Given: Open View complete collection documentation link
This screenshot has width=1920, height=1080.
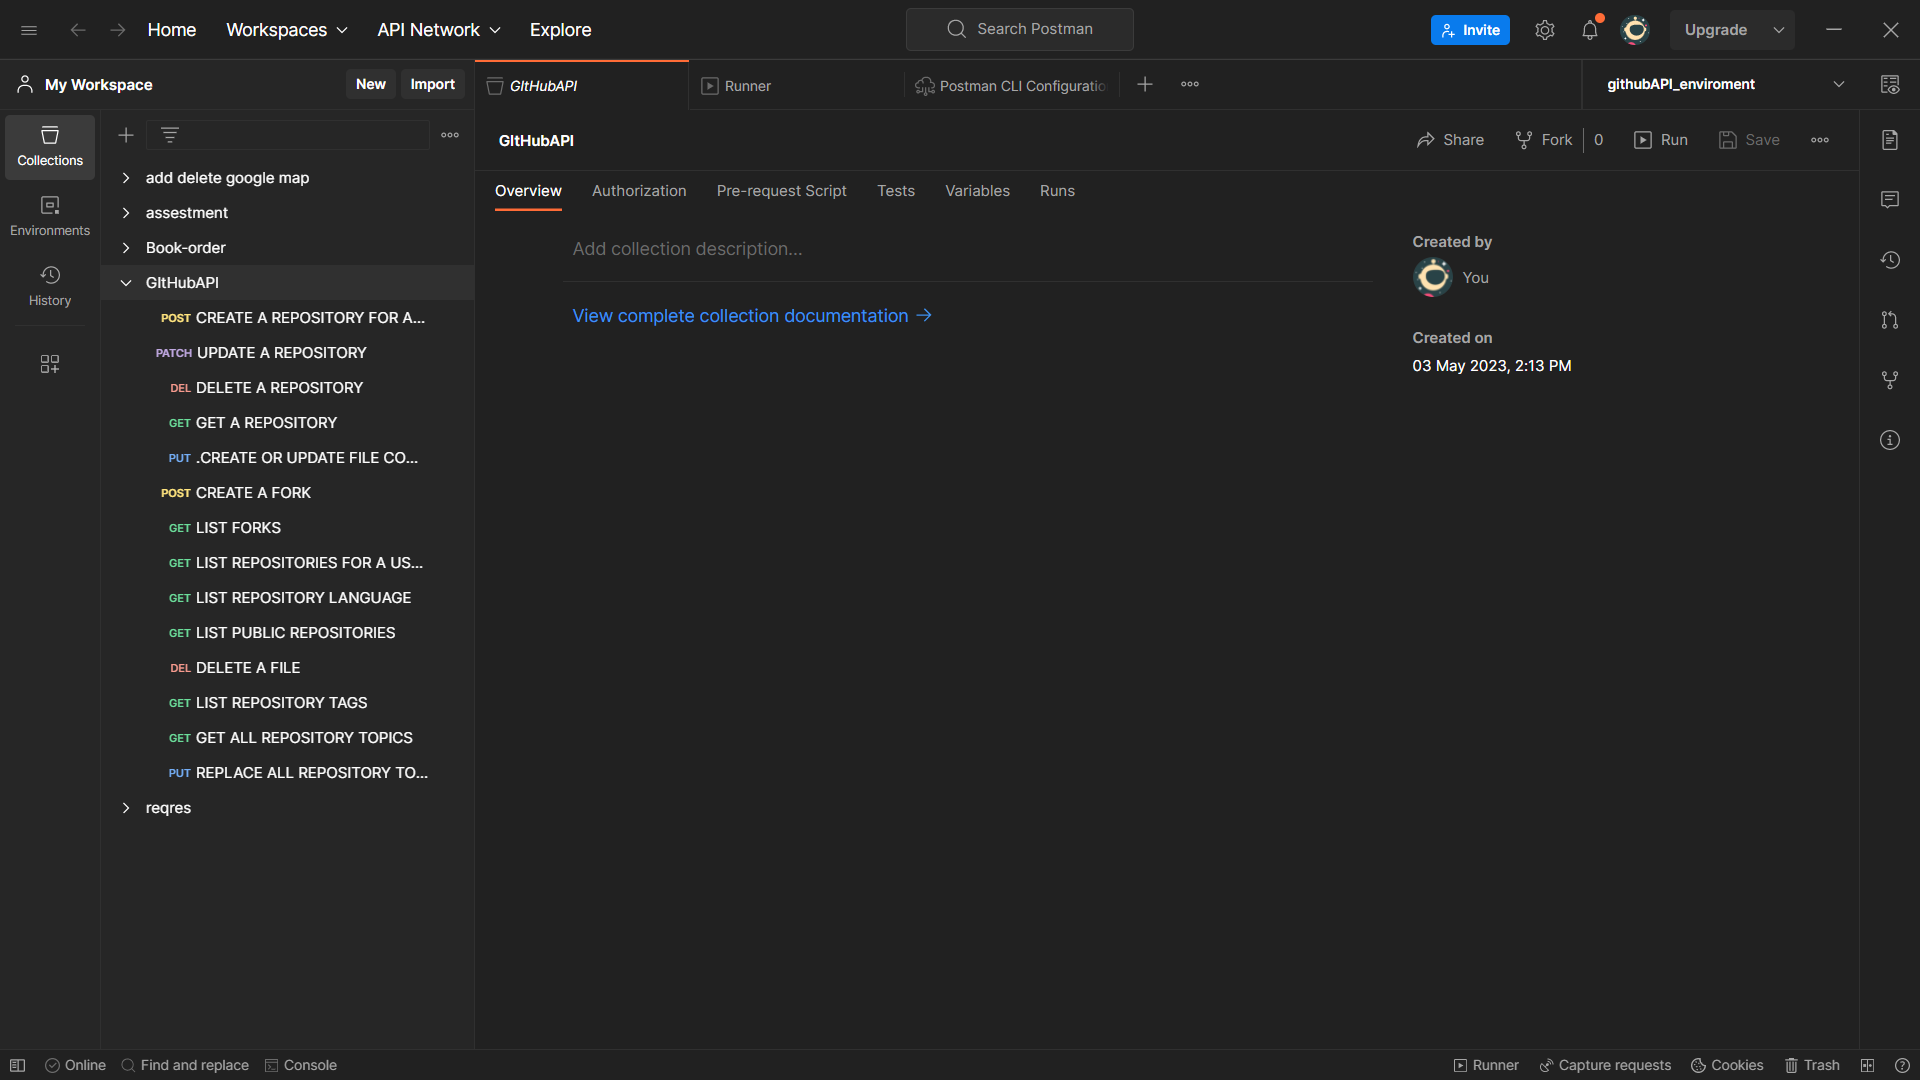Looking at the screenshot, I should pos(752,316).
